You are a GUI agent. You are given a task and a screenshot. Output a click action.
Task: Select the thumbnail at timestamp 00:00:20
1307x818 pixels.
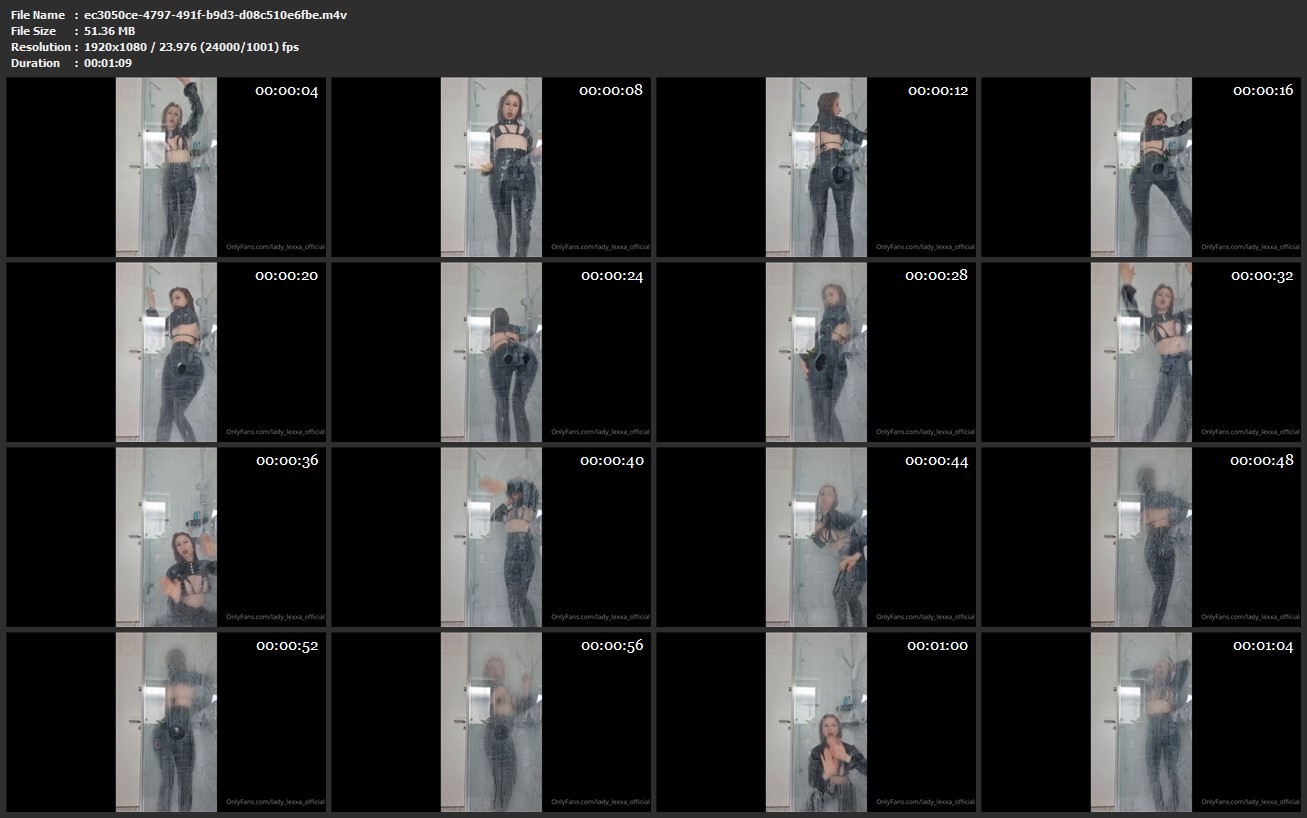click(x=166, y=352)
